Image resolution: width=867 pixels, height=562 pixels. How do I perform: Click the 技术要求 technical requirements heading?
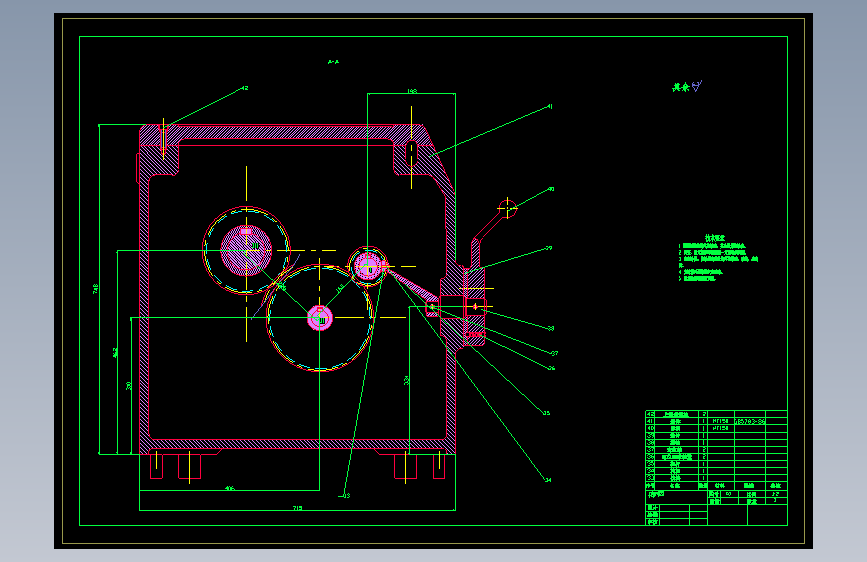pos(715,238)
